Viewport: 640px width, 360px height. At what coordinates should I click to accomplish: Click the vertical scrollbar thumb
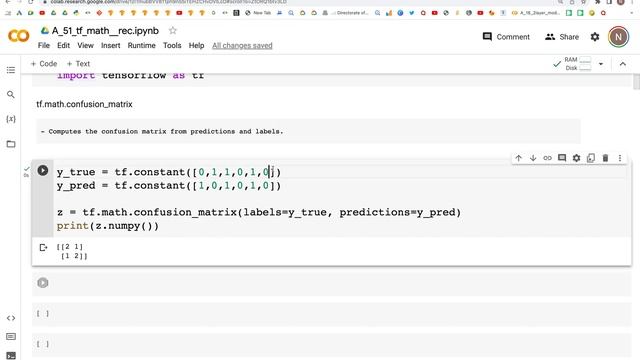pyautogui.click(x=636, y=82)
